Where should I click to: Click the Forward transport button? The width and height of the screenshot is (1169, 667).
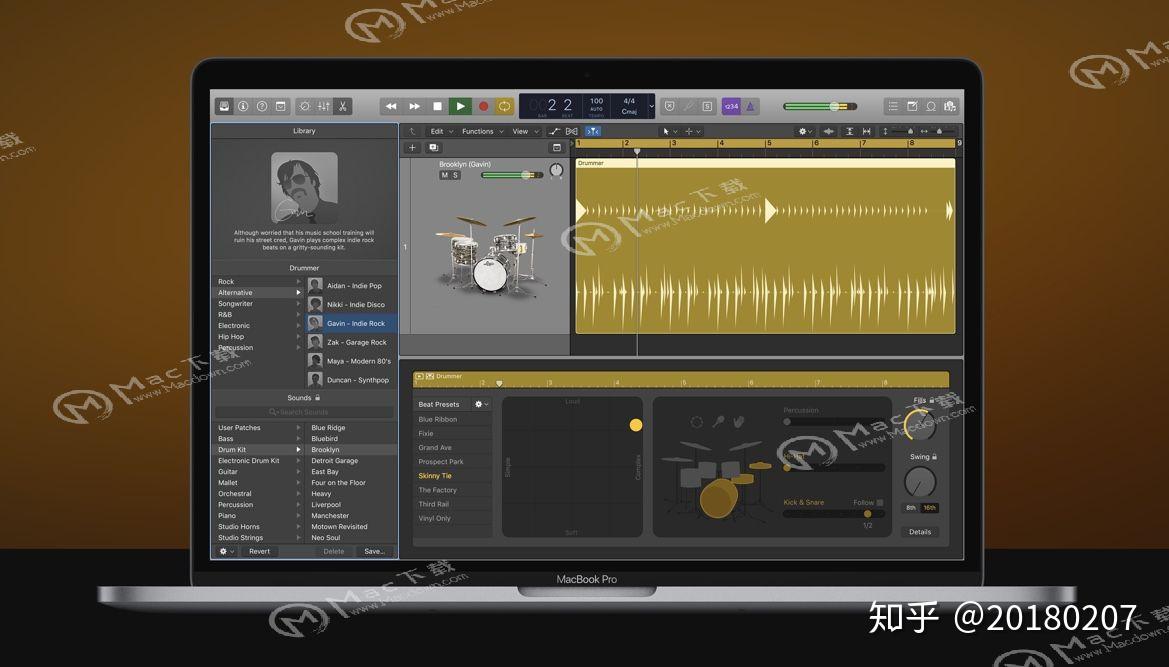point(415,107)
